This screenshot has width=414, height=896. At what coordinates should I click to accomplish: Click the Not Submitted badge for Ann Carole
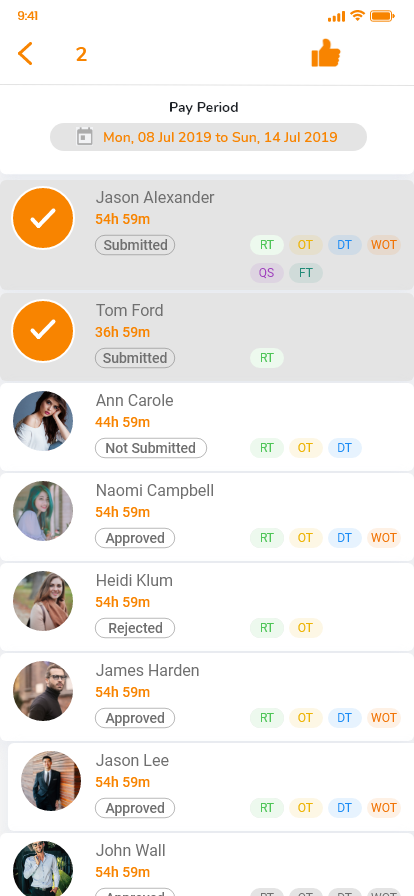pyautogui.click(x=151, y=448)
